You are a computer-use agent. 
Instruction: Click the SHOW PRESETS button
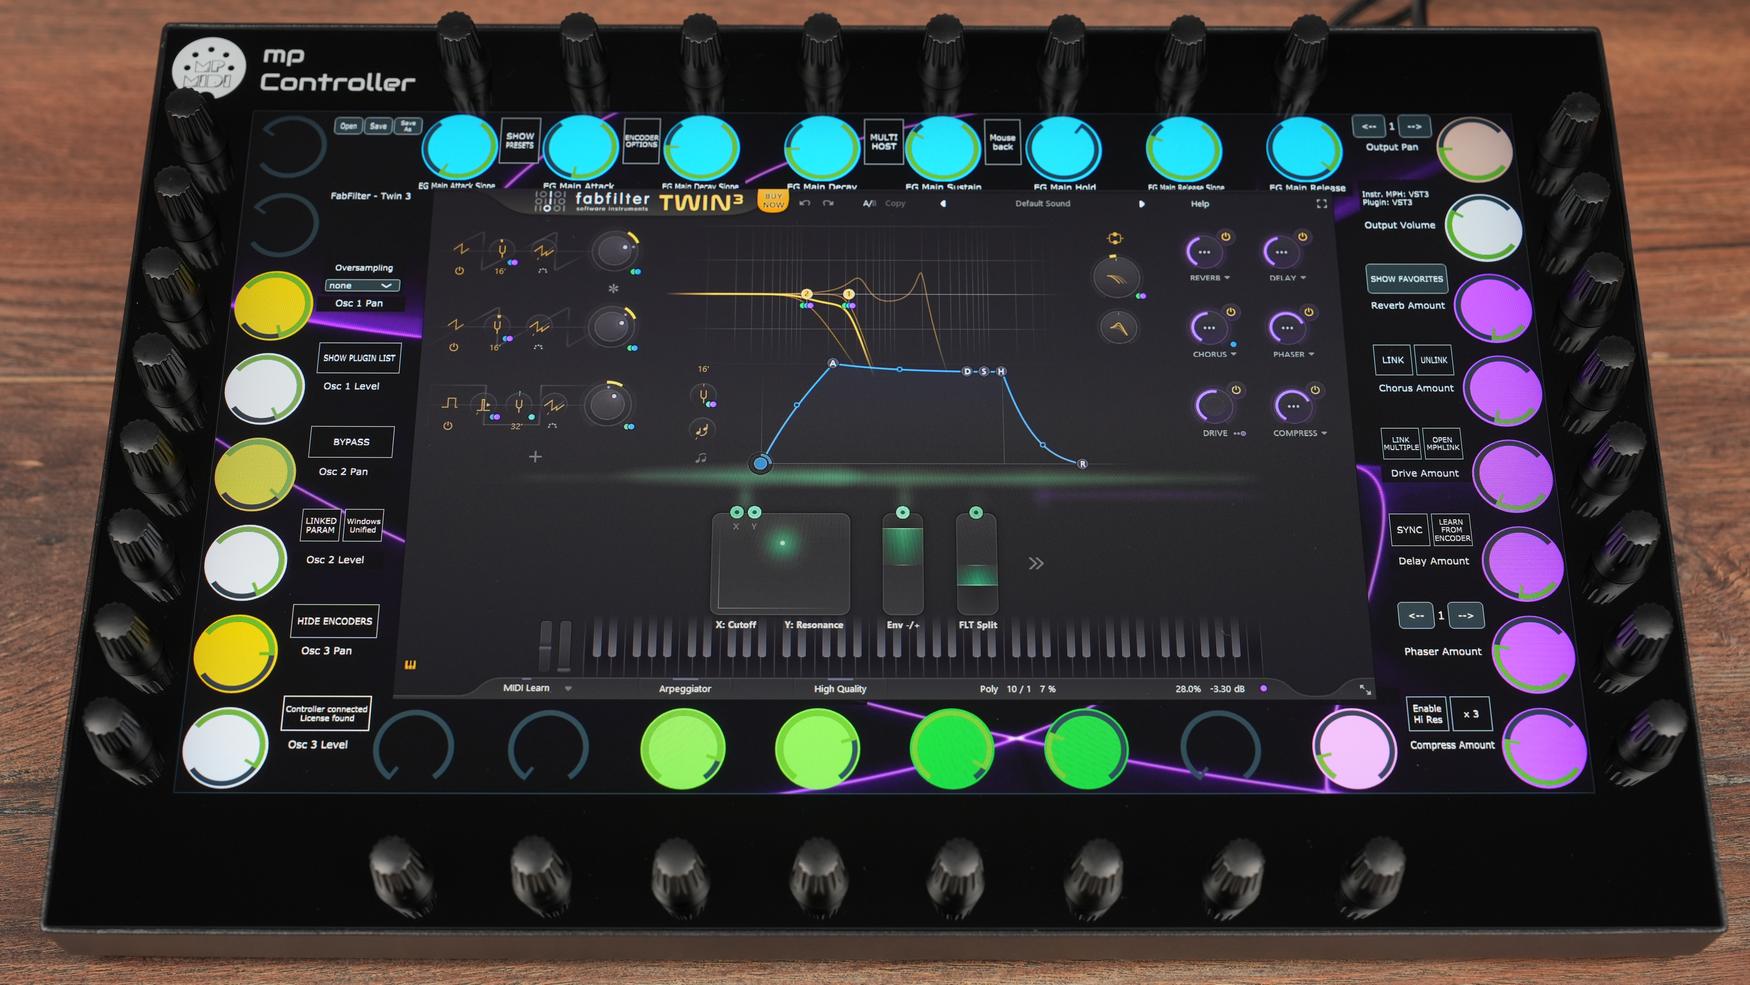[x=520, y=141]
